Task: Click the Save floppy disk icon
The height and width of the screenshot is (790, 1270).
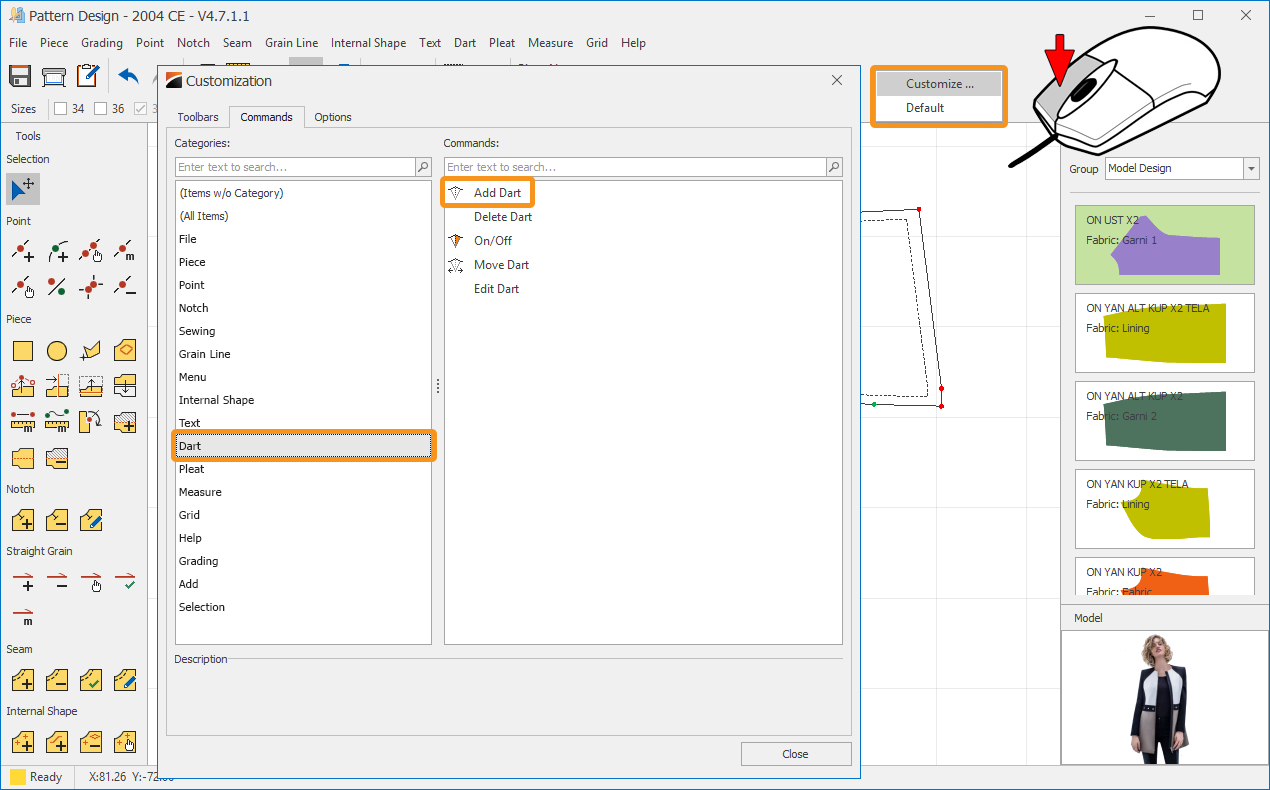Action: 21,76
